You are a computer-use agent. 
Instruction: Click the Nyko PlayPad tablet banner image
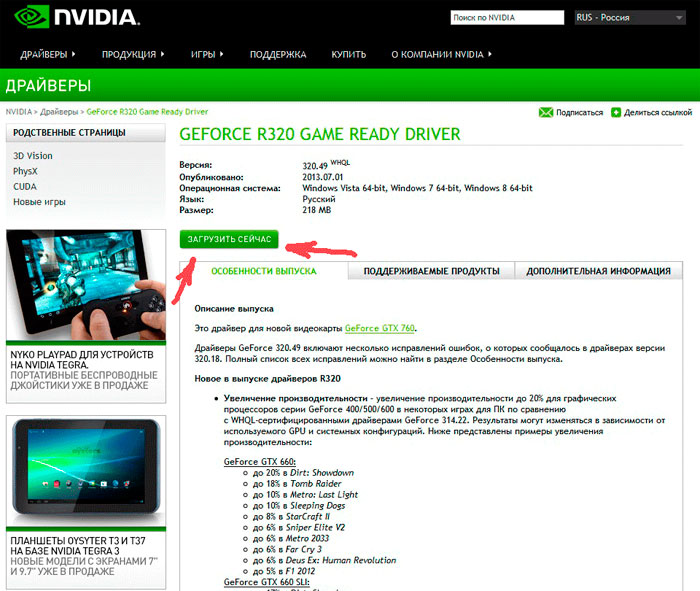pos(86,285)
